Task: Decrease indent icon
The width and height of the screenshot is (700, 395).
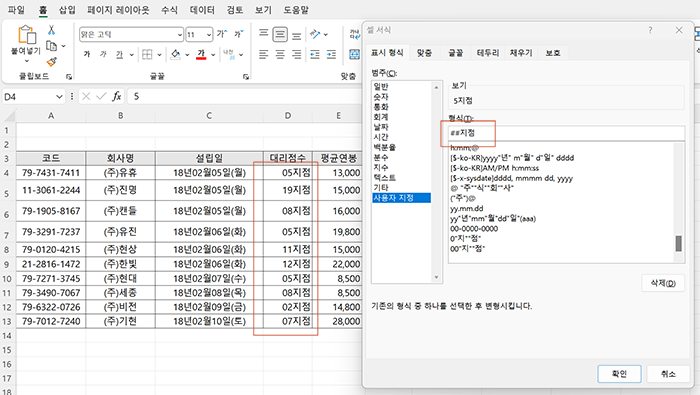Action: click(315, 54)
